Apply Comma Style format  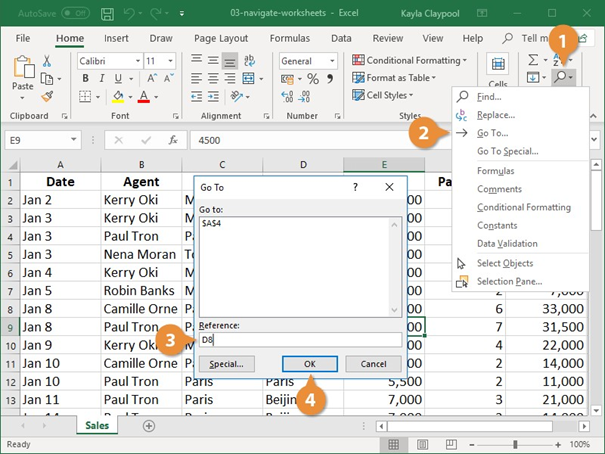click(330, 79)
